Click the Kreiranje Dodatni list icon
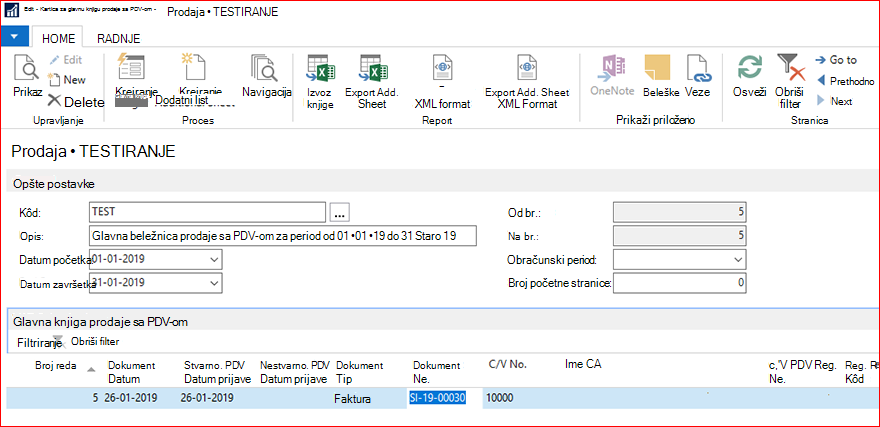This screenshot has width=880, height=427. [193, 69]
